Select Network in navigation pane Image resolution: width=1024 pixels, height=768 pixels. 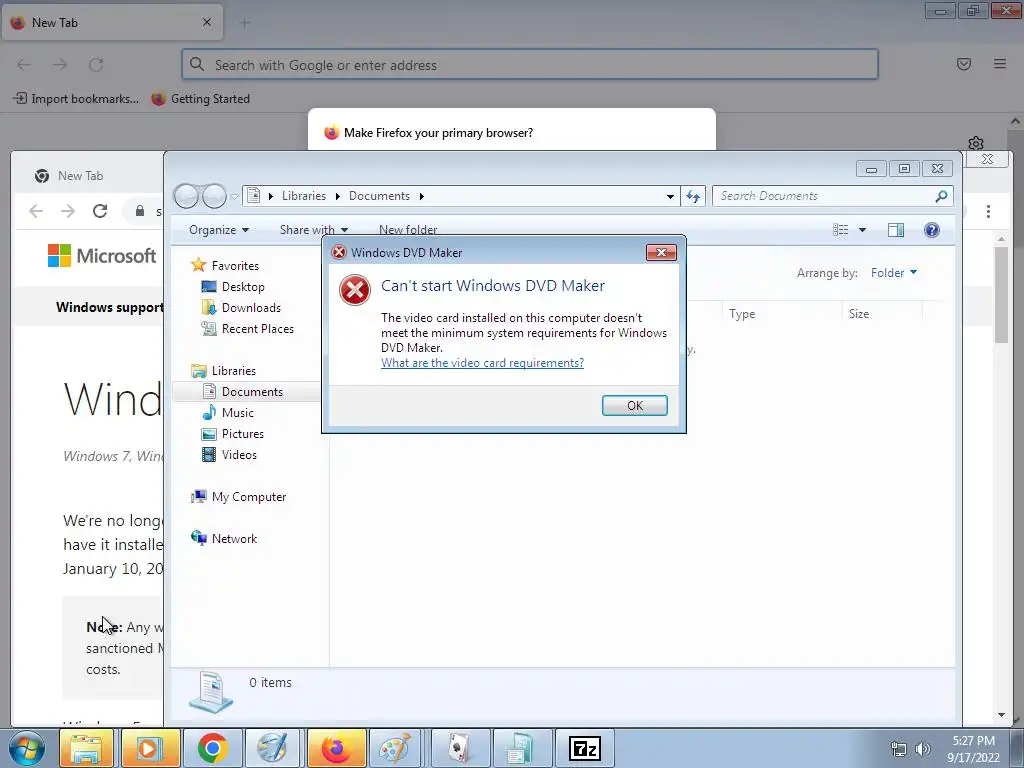(234, 539)
